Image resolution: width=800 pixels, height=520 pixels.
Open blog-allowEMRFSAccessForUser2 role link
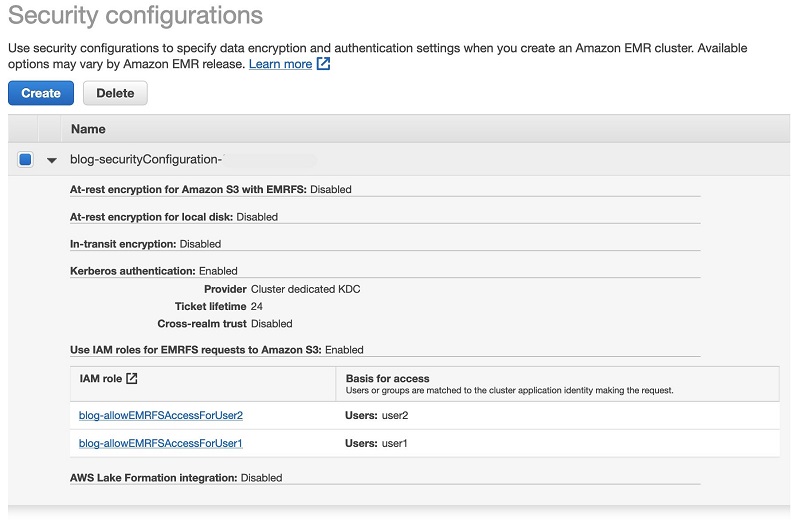point(161,415)
